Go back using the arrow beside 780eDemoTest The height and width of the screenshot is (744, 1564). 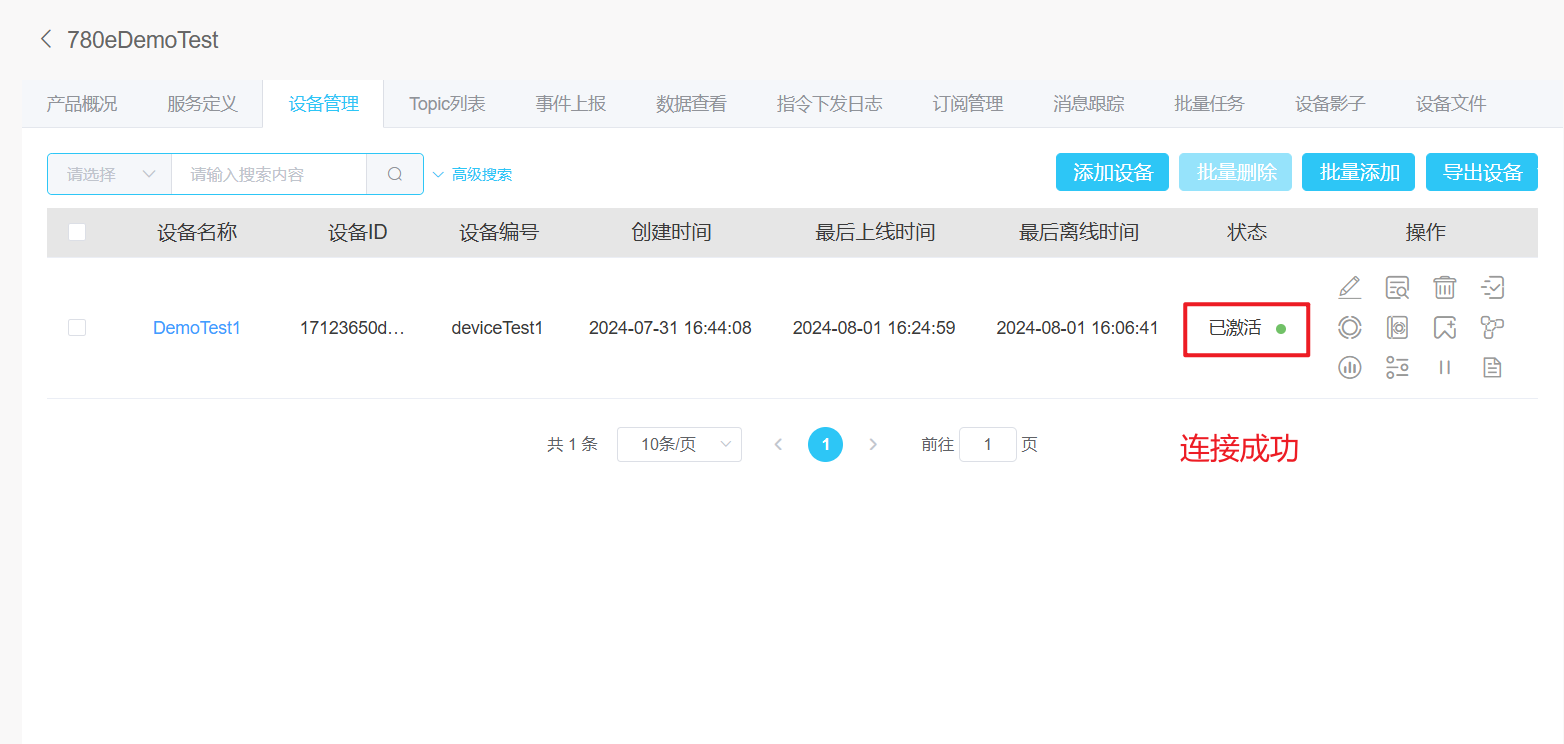[x=45, y=40]
